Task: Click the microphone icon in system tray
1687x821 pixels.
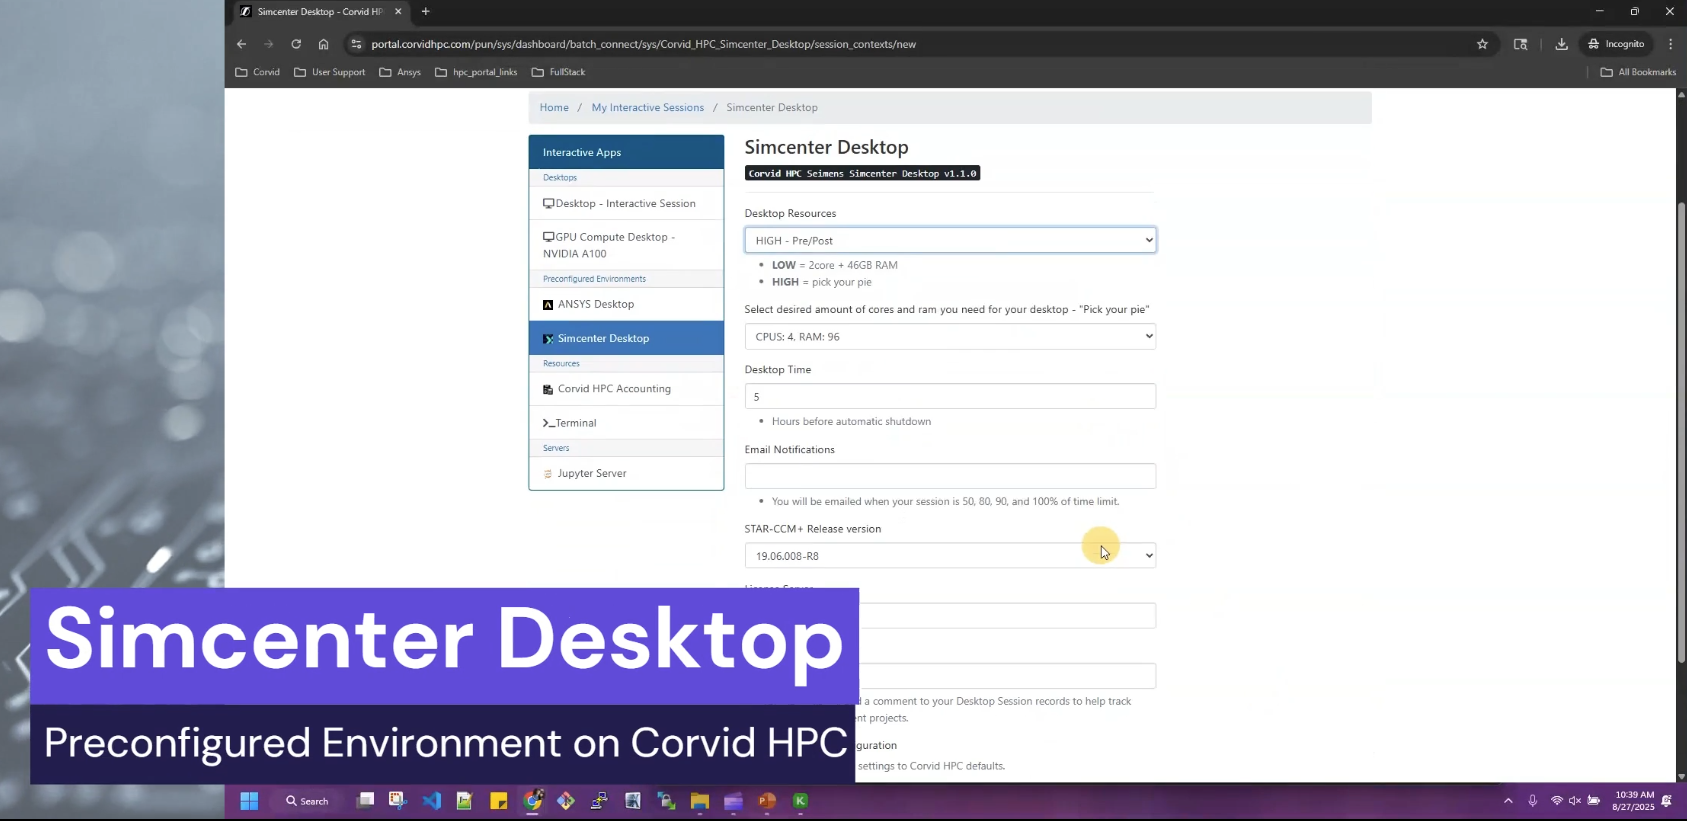Action: click(1532, 801)
